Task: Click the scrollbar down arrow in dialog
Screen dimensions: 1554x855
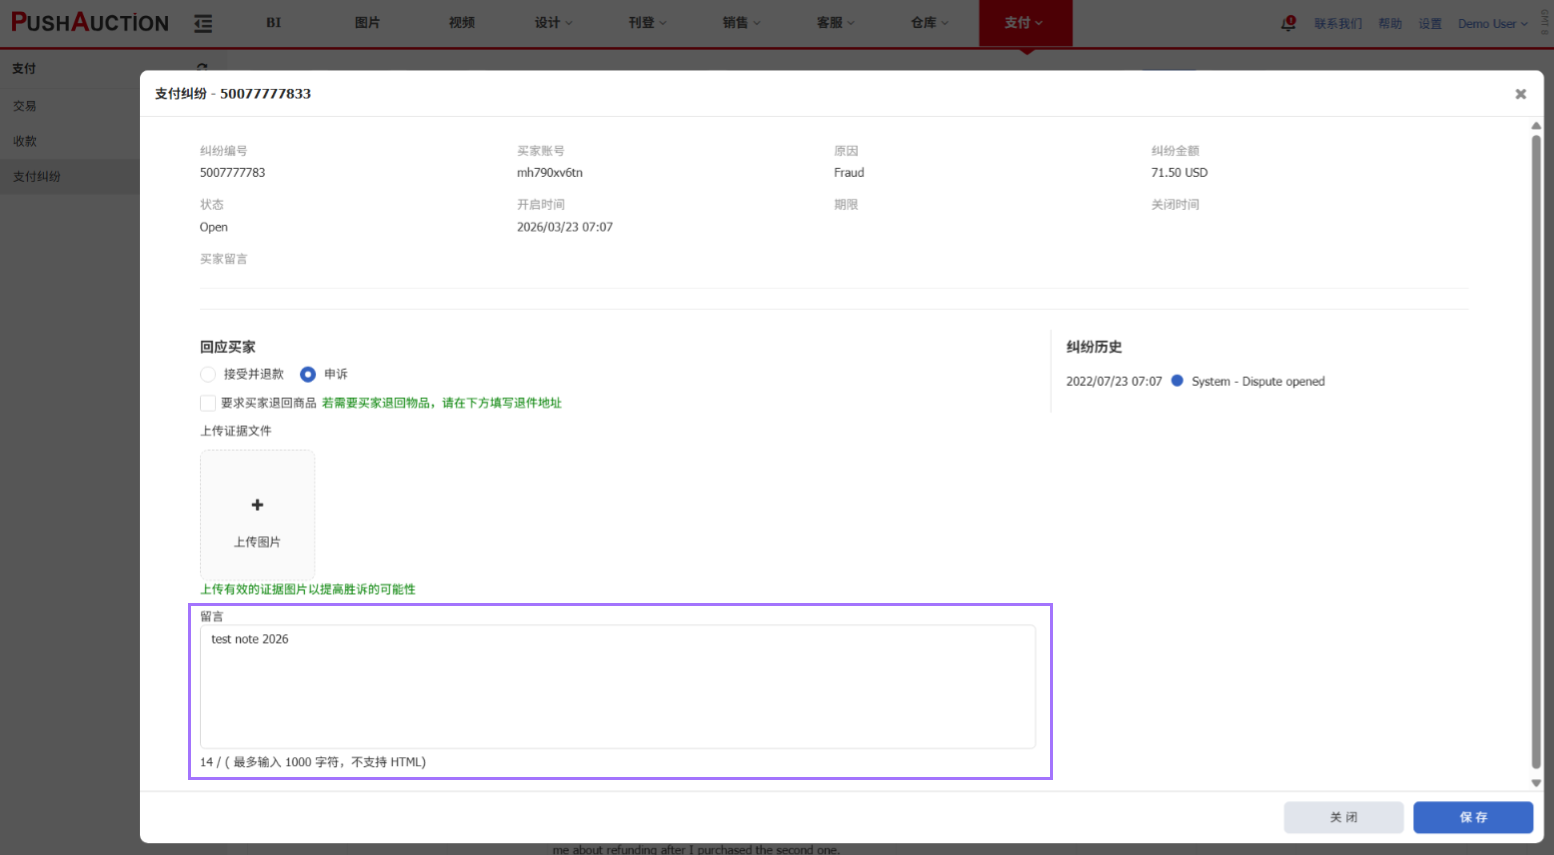Action: [1536, 783]
